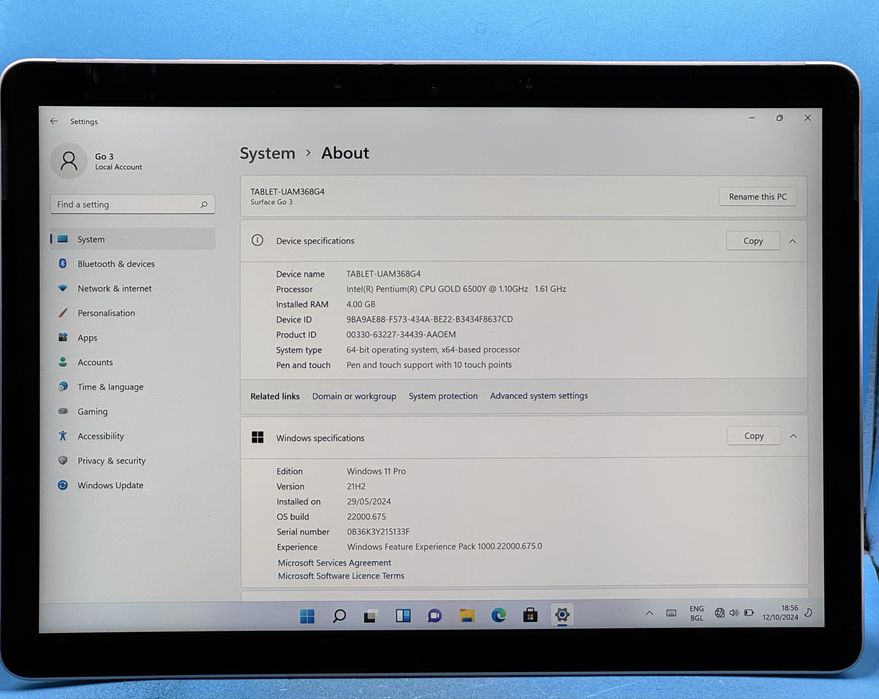Select System in the sidebar
879x699 pixels.
(132, 239)
